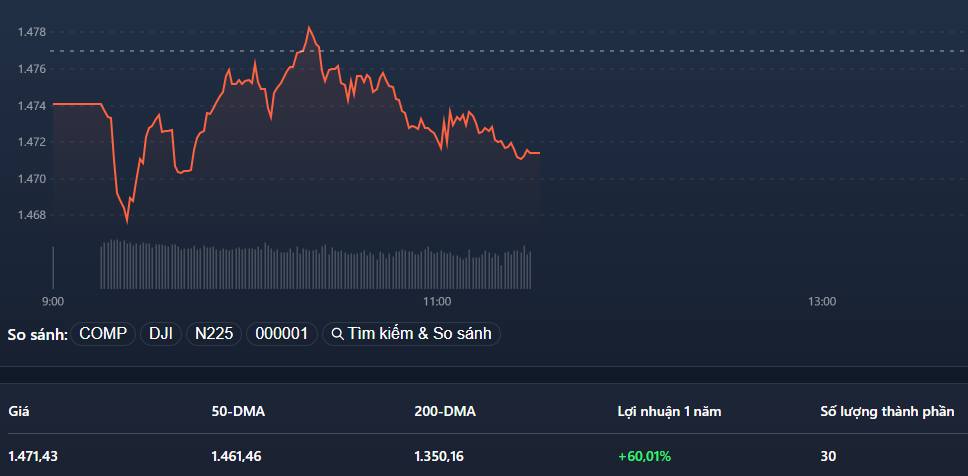Click the 1.478 y-axis price label
Viewport: 968px width, 476px height.
[x=32, y=32]
